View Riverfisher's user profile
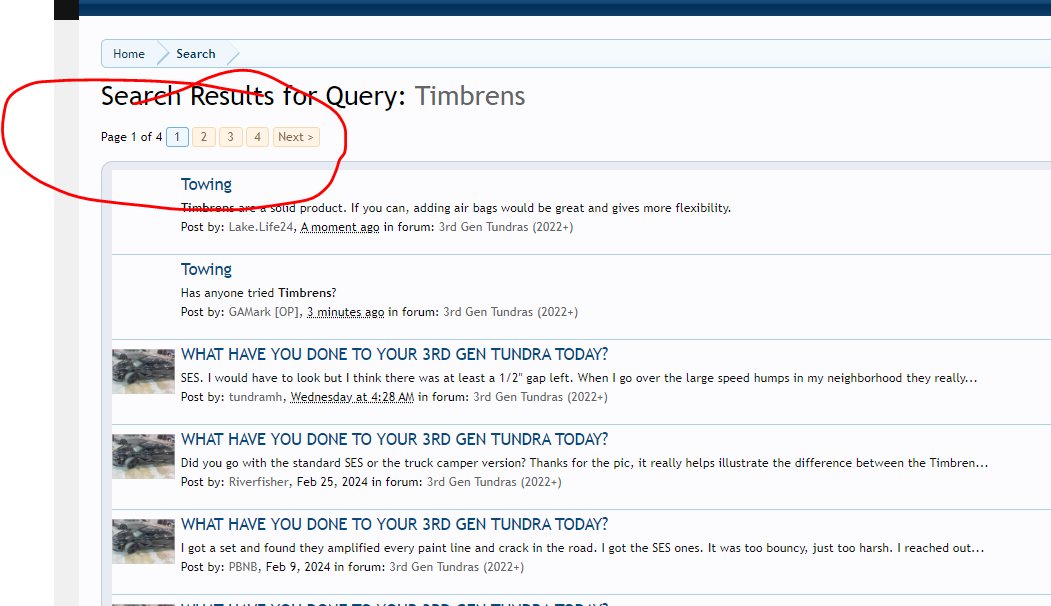 259,482
